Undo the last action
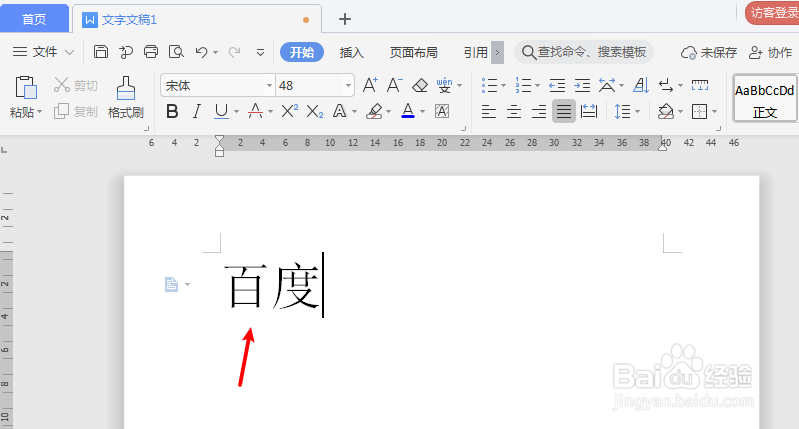 [201, 52]
